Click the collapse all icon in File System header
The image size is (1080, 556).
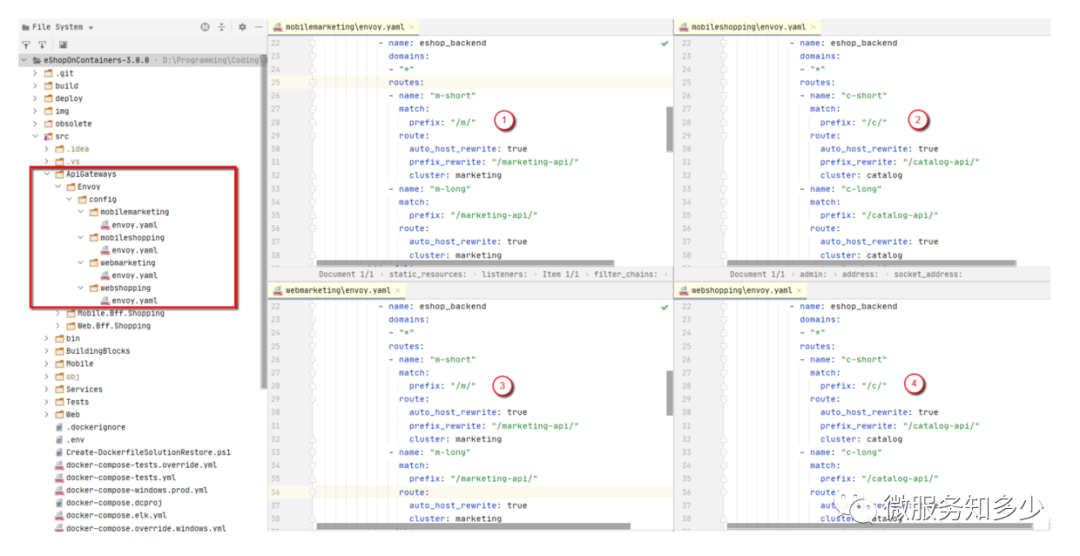coord(222,27)
